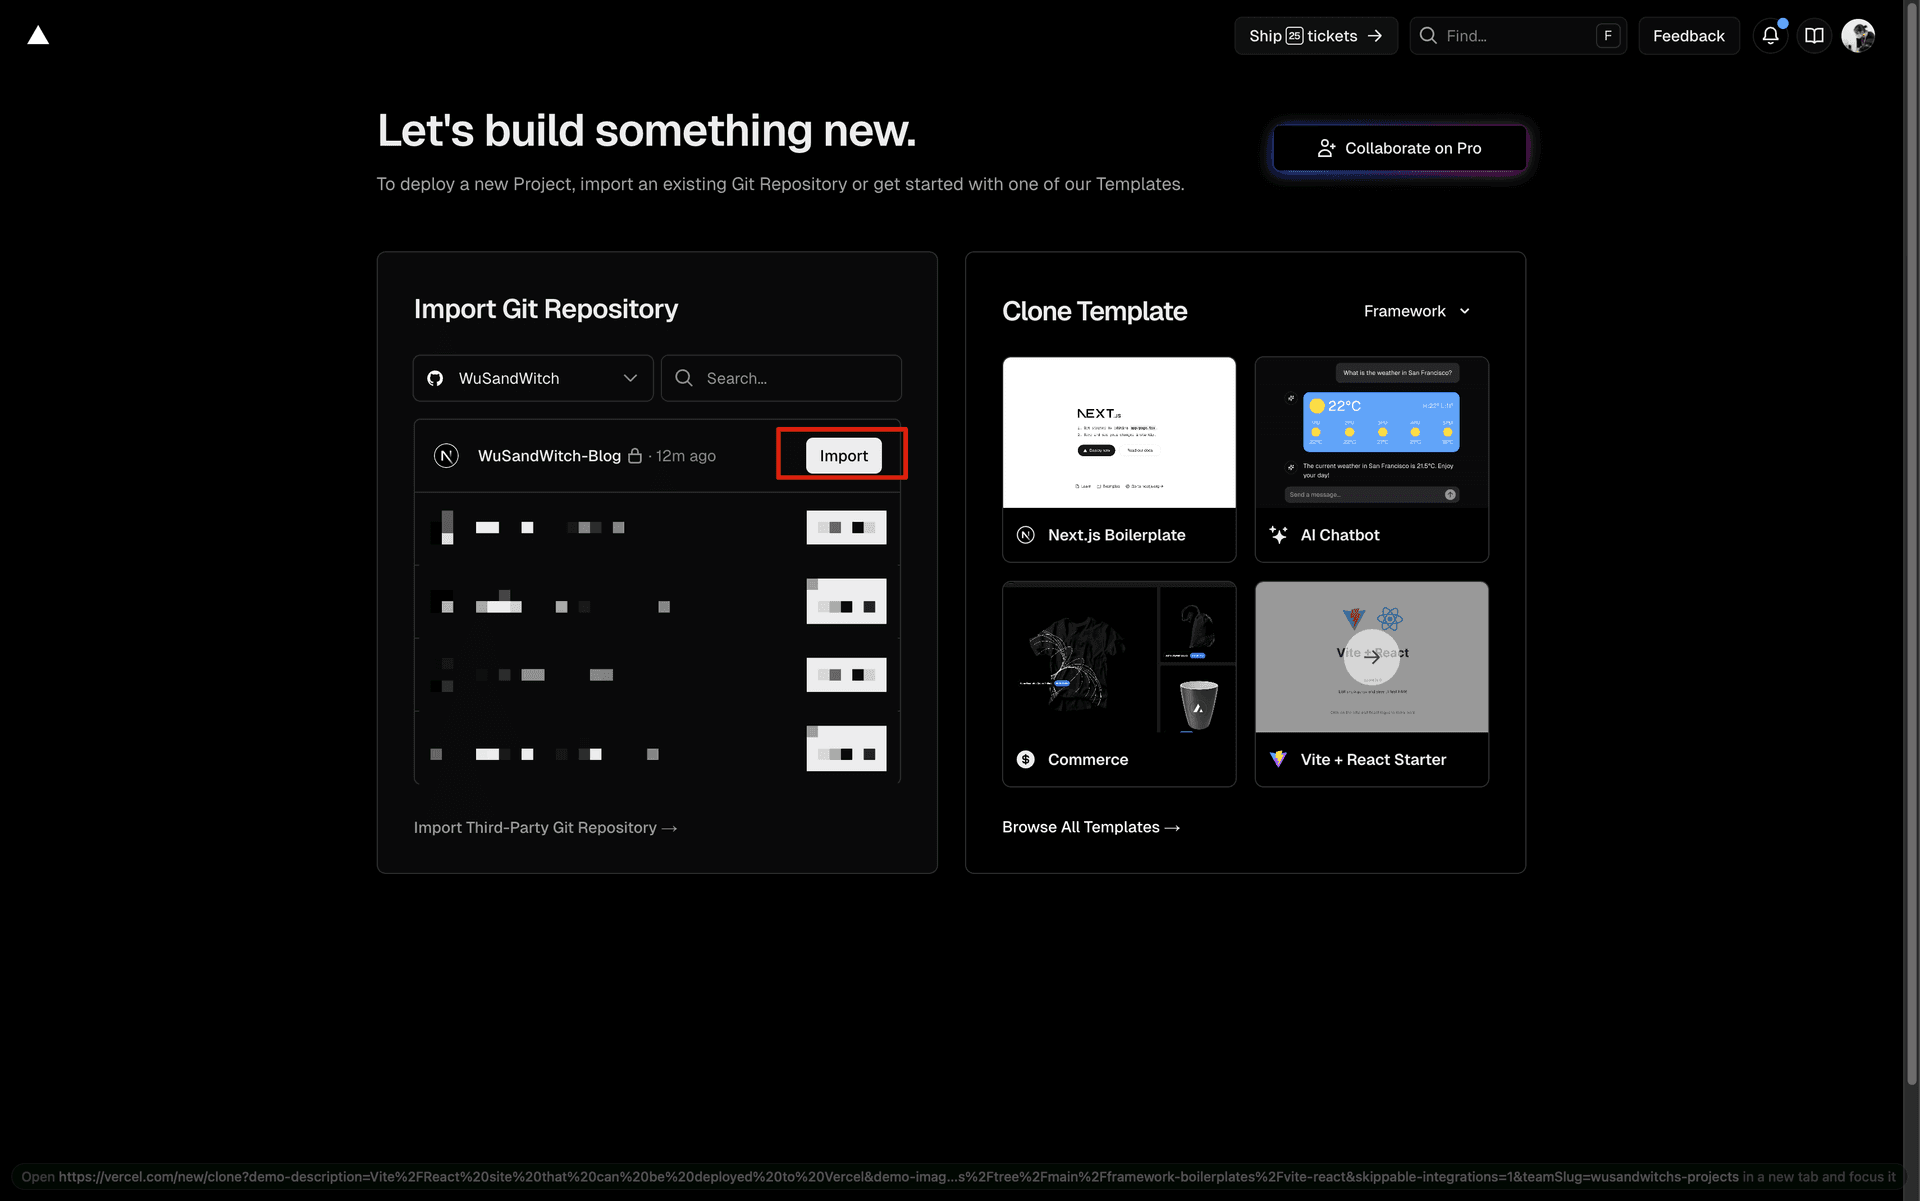Click the Collaborate on Pro button
Viewport: 1920px width, 1201px height.
coord(1399,148)
